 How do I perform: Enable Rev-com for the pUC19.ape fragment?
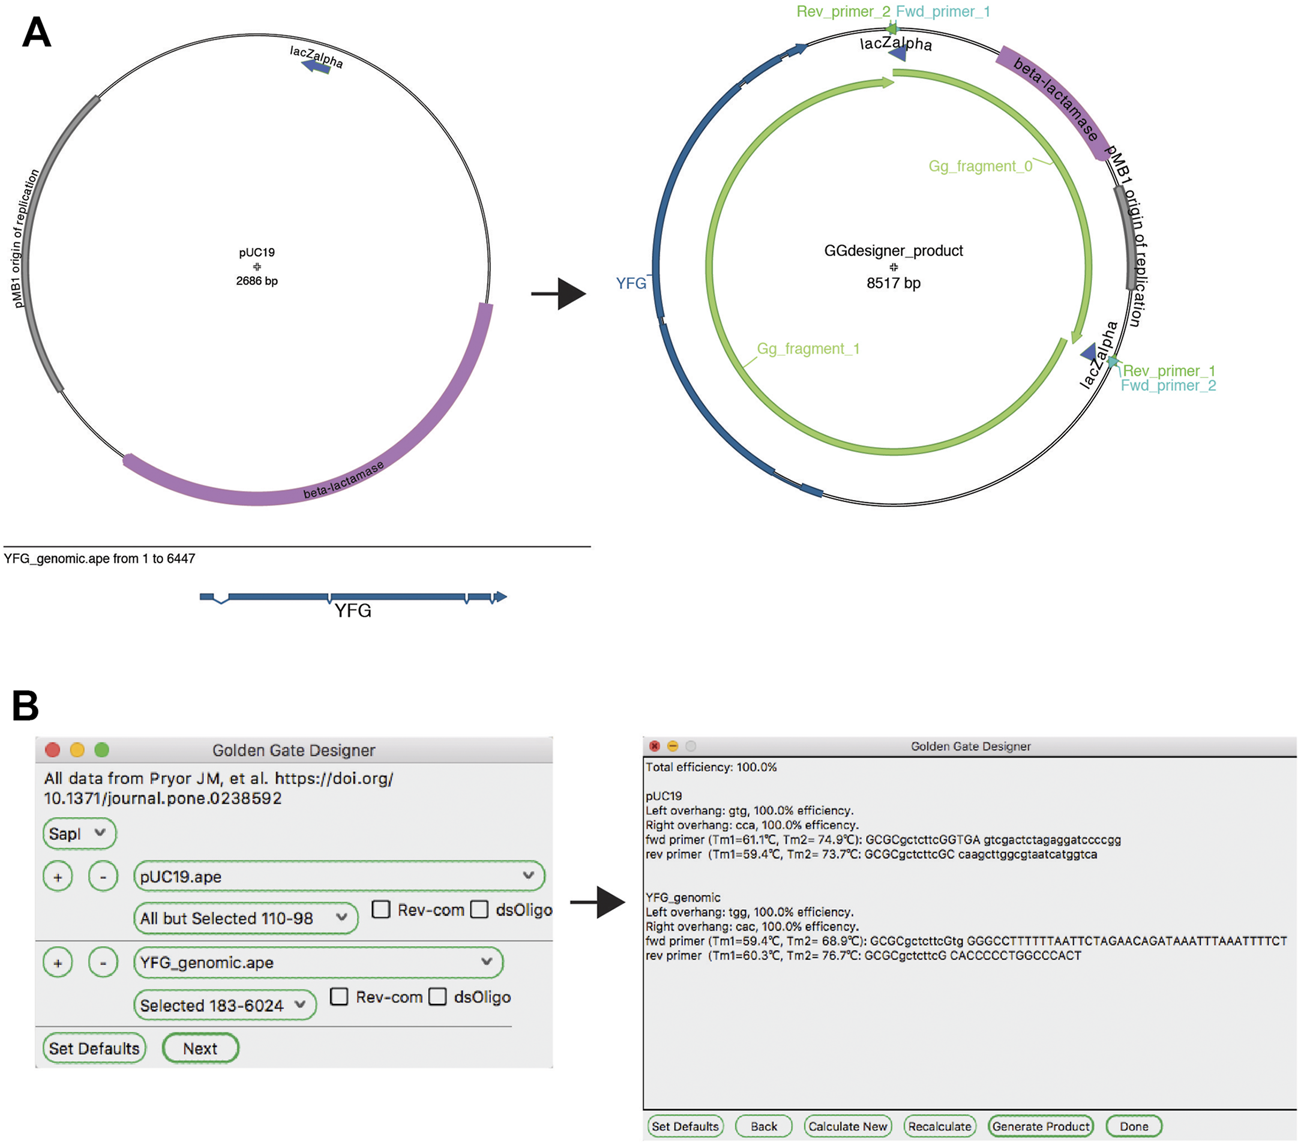coord(381,910)
